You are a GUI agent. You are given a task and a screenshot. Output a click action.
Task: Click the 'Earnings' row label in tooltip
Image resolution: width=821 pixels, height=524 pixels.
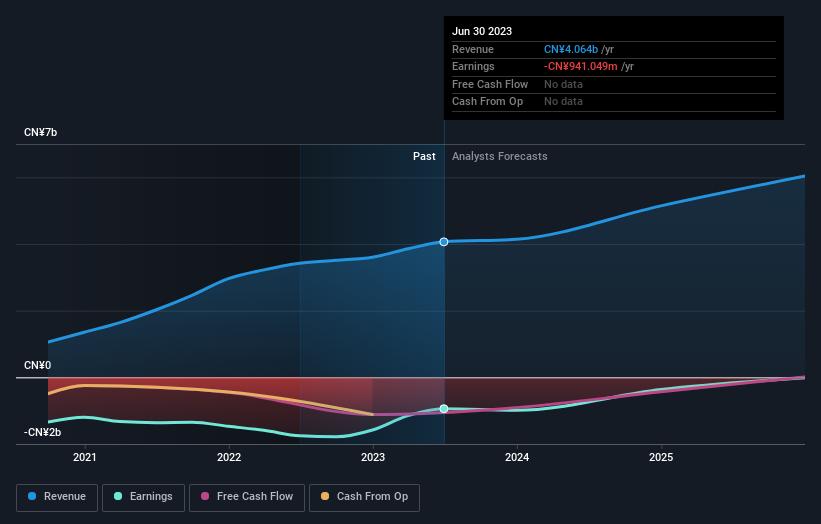[473, 66]
